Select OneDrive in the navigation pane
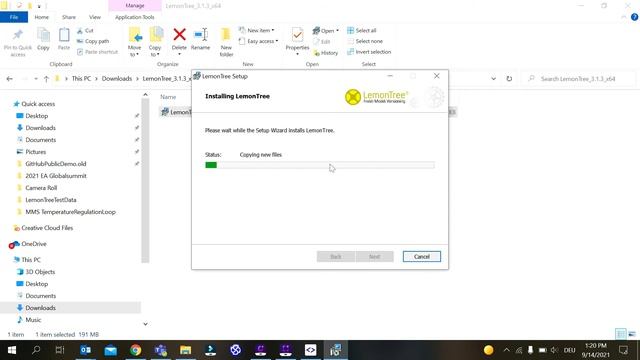Image resolution: width=640 pixels, height=360 pixels. [x=33, y=244]
